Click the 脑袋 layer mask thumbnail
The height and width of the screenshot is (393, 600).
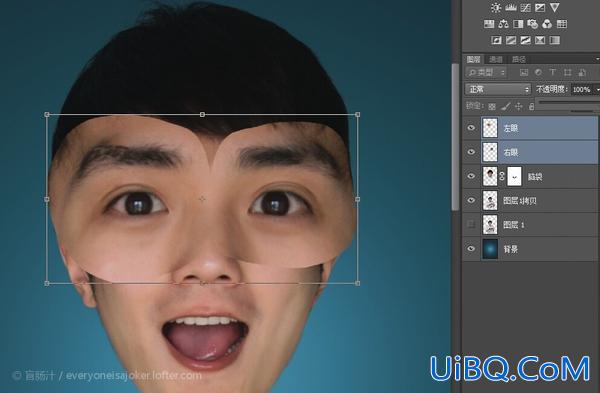coord(514,176)
